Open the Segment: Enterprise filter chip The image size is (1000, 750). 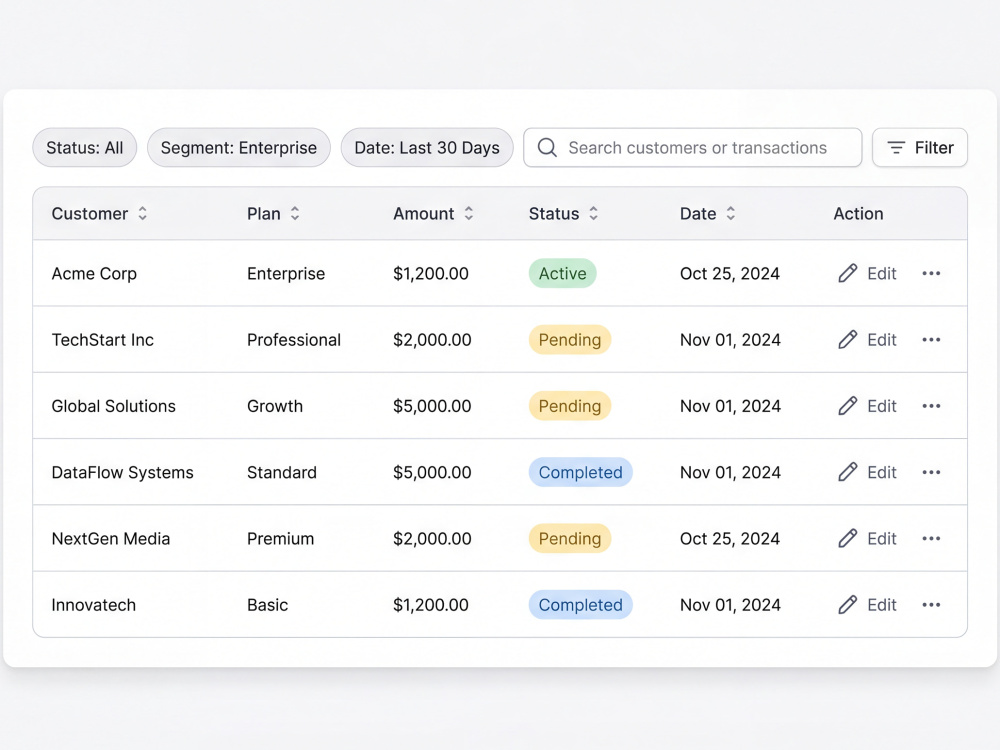tap(239, 147)
